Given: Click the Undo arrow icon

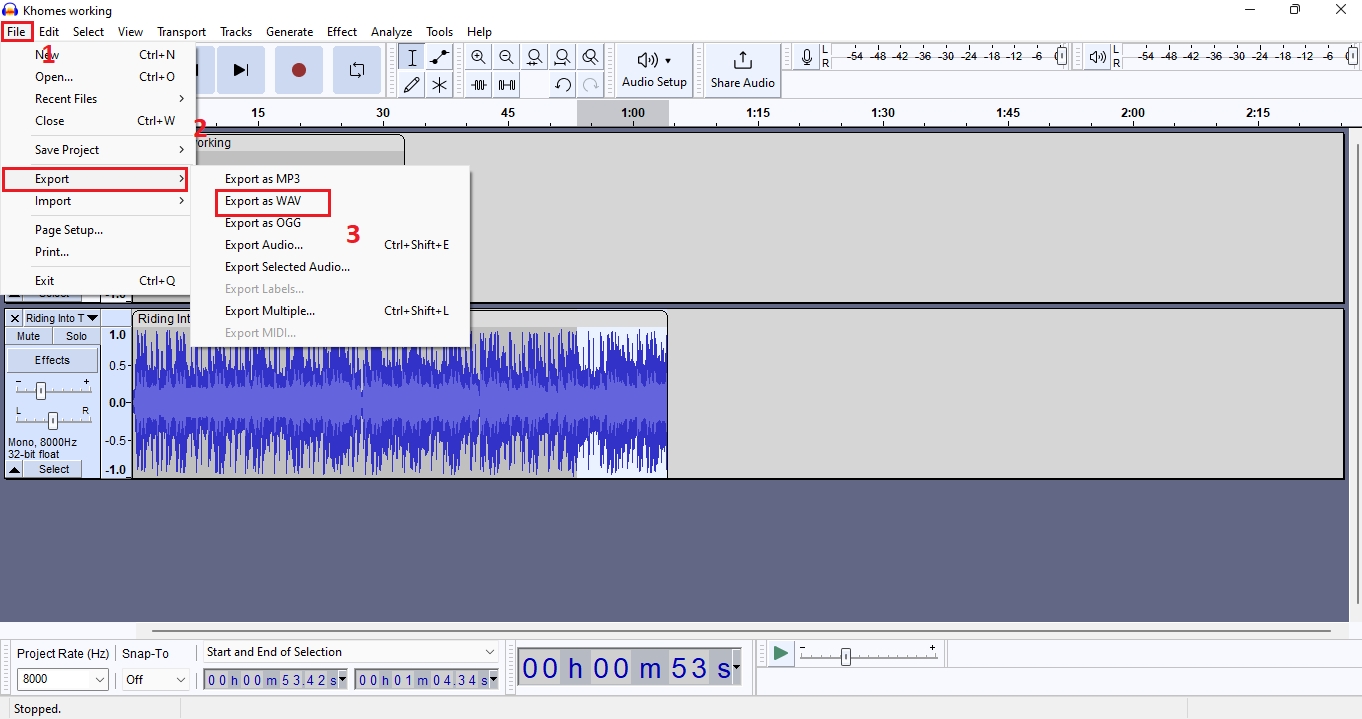Looking at the screenshot, I should click(563, 85).
